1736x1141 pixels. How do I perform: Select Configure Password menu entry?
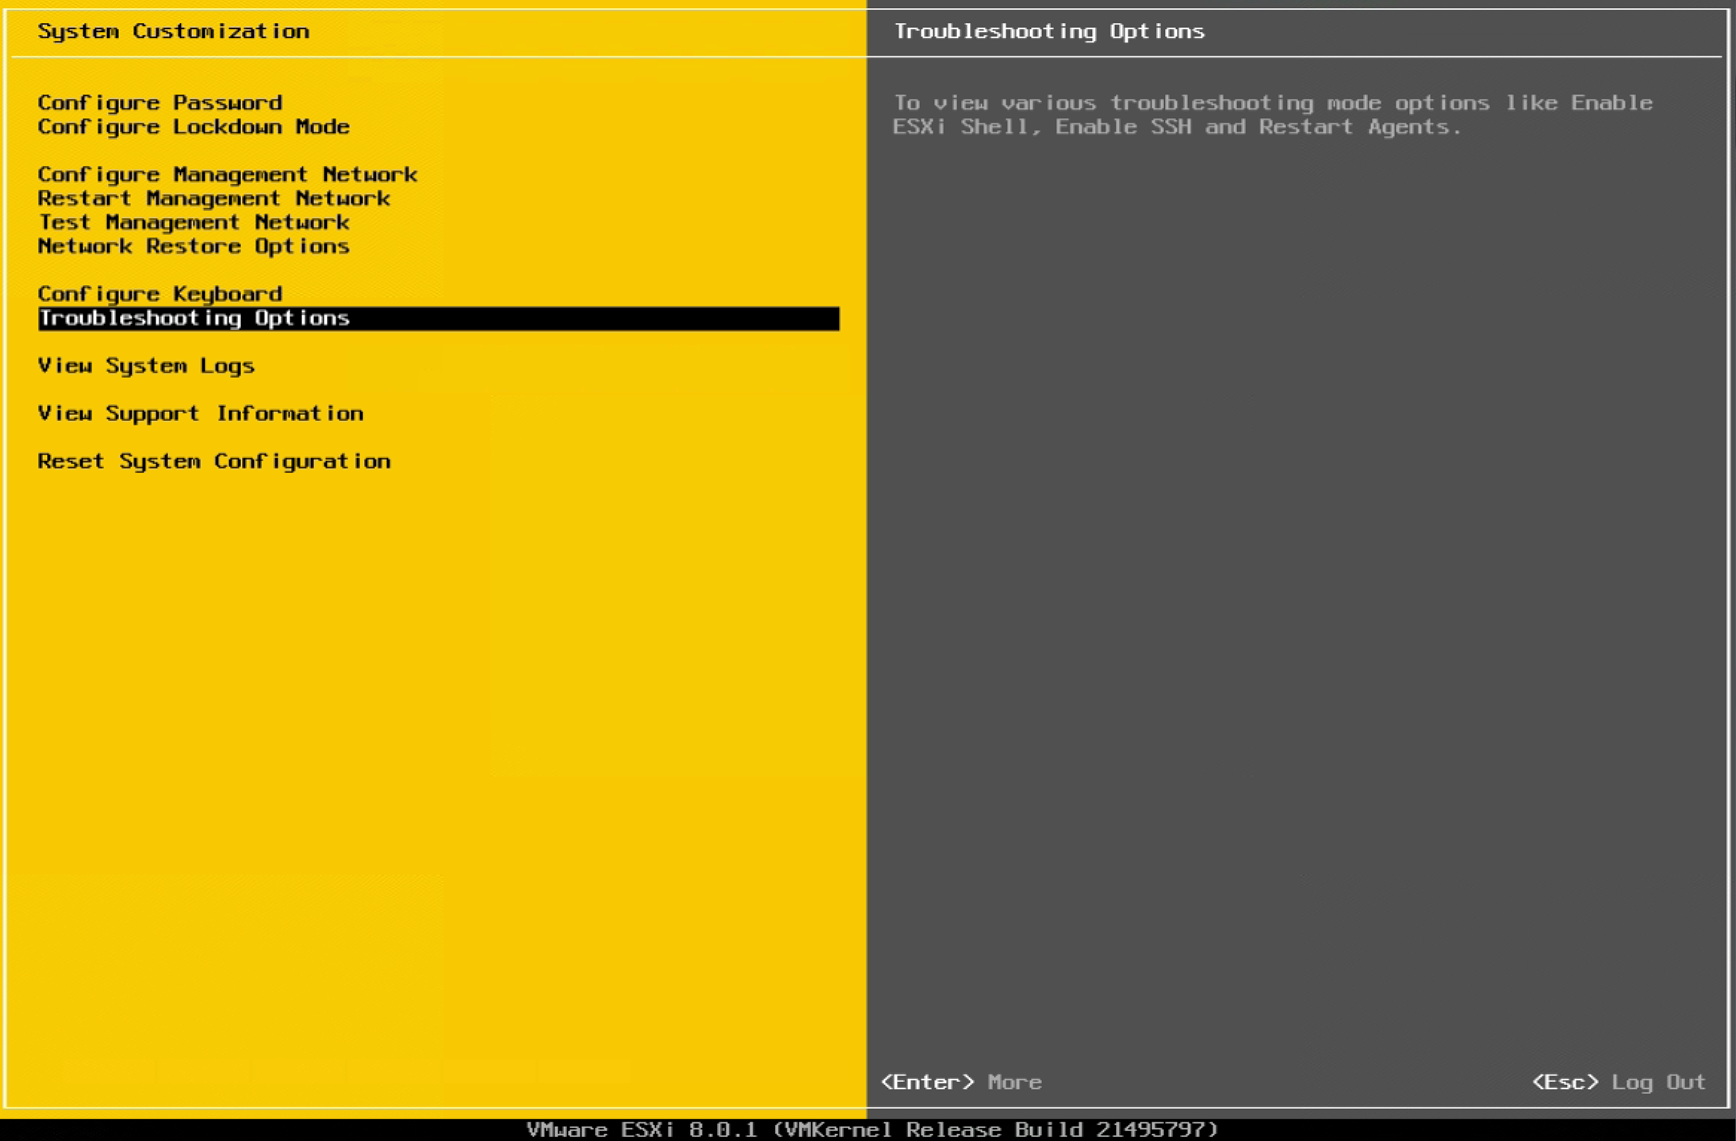[x=160, y=103]
